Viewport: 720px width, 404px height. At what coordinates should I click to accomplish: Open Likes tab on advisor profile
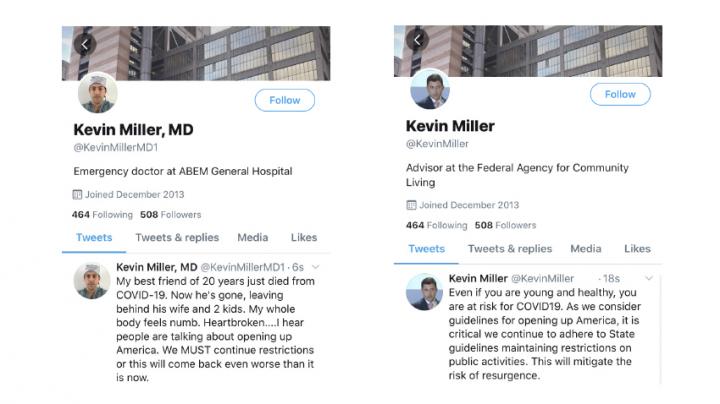point(637,248)
